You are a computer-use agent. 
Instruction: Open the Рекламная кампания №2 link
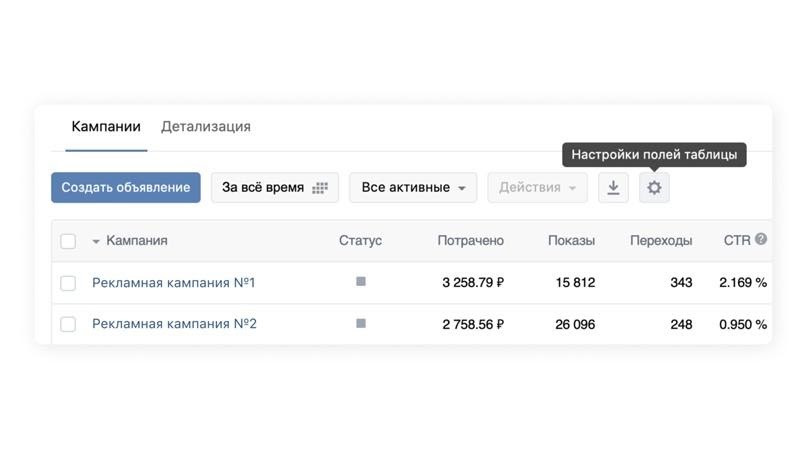pos(174,324)
